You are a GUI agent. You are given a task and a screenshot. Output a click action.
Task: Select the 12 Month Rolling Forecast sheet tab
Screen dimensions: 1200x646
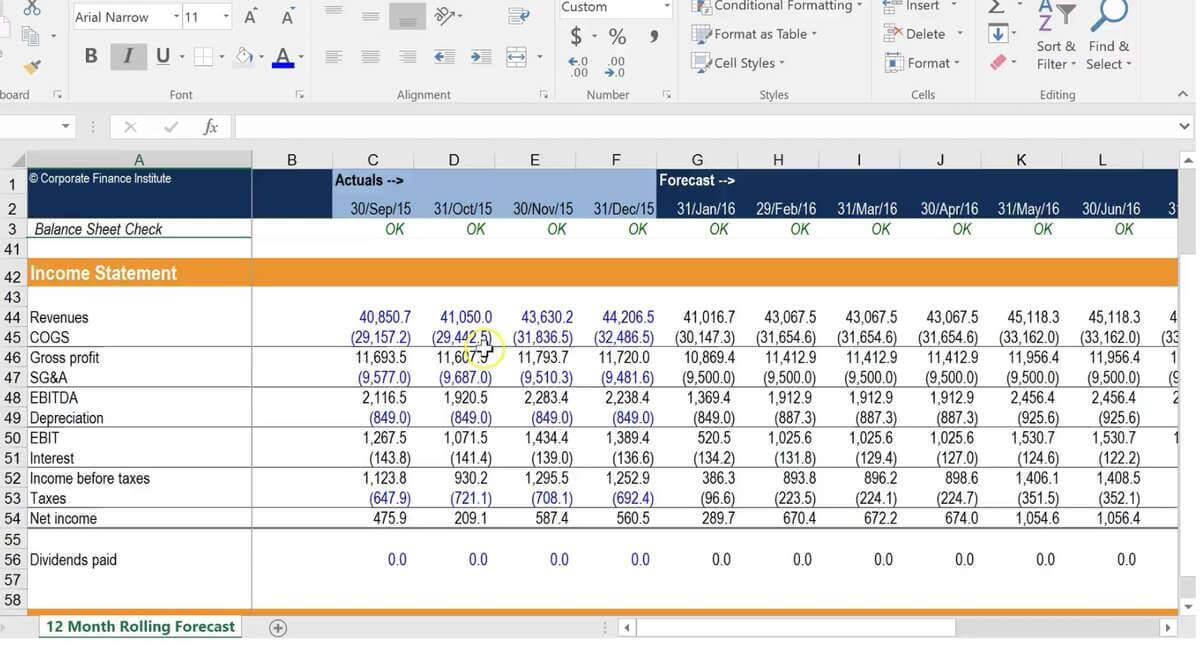(140, 627)
